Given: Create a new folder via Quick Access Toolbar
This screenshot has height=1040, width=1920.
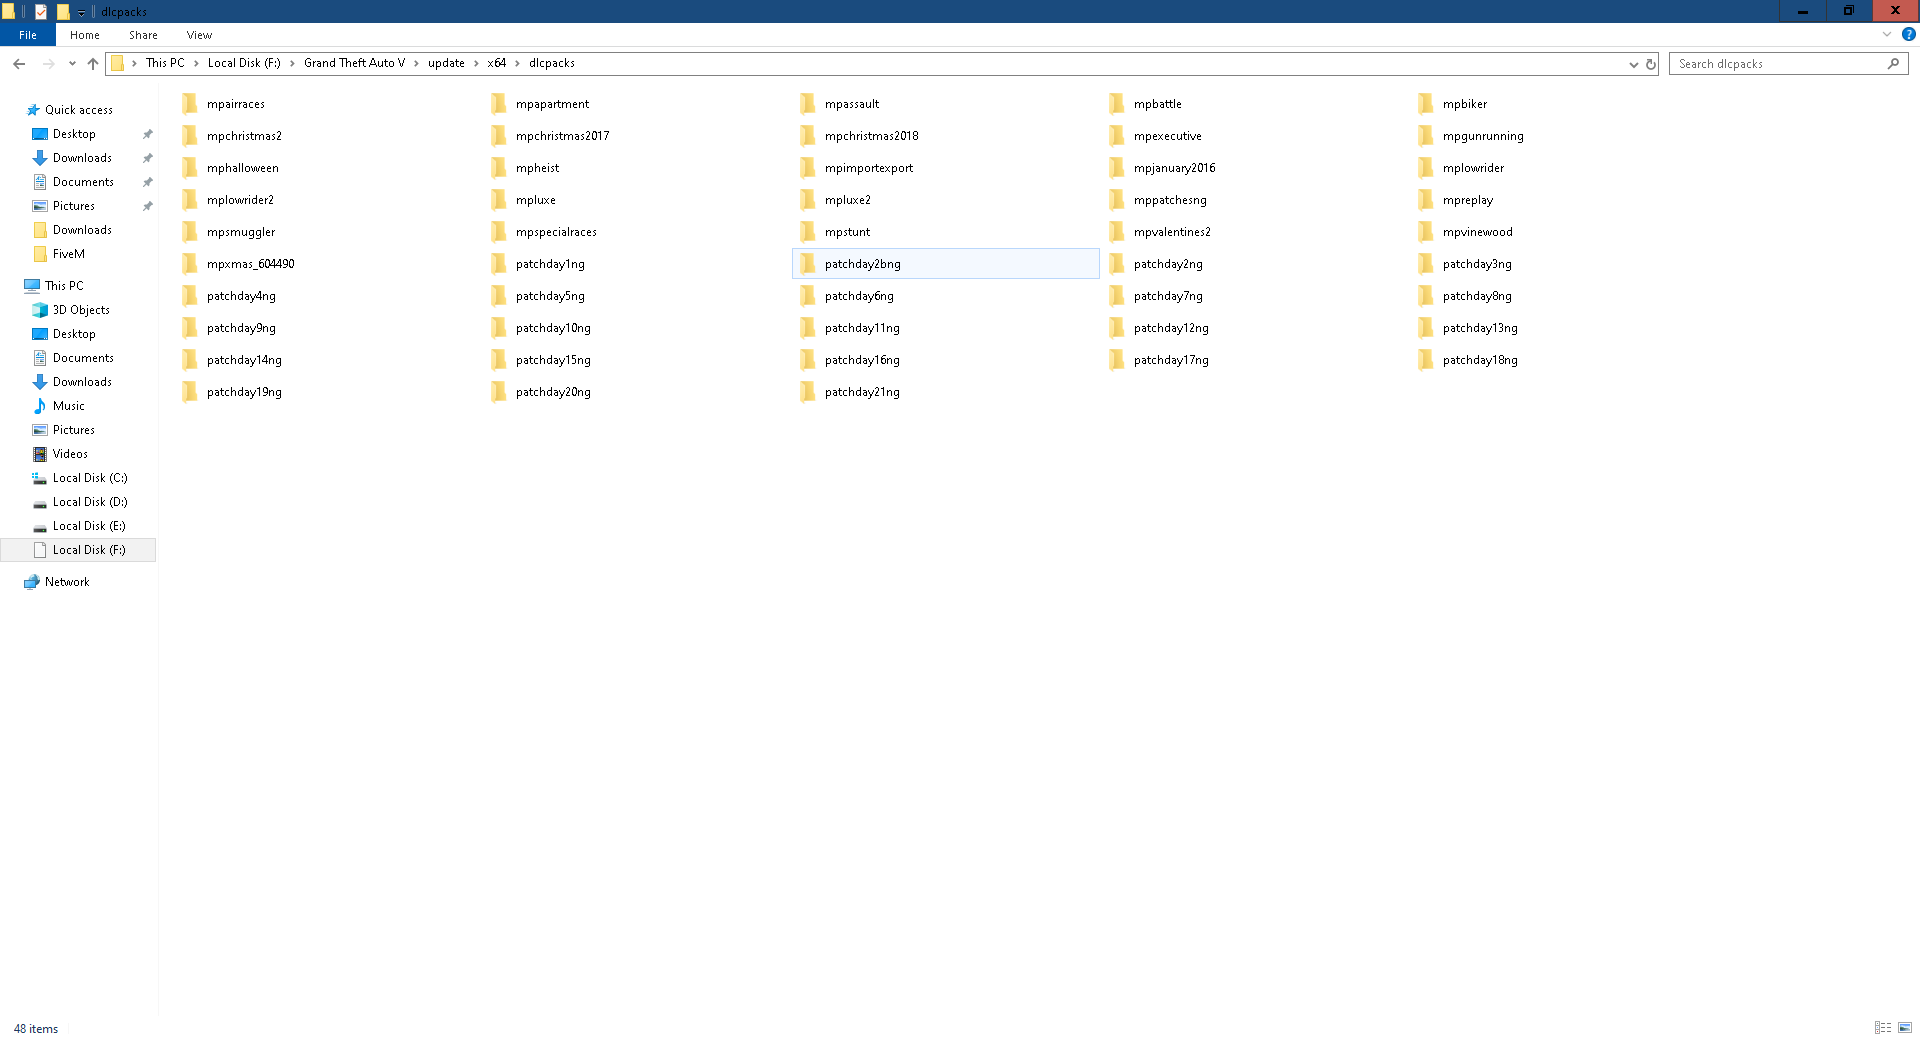Looking at the screenshot, I should pos(62,11).
